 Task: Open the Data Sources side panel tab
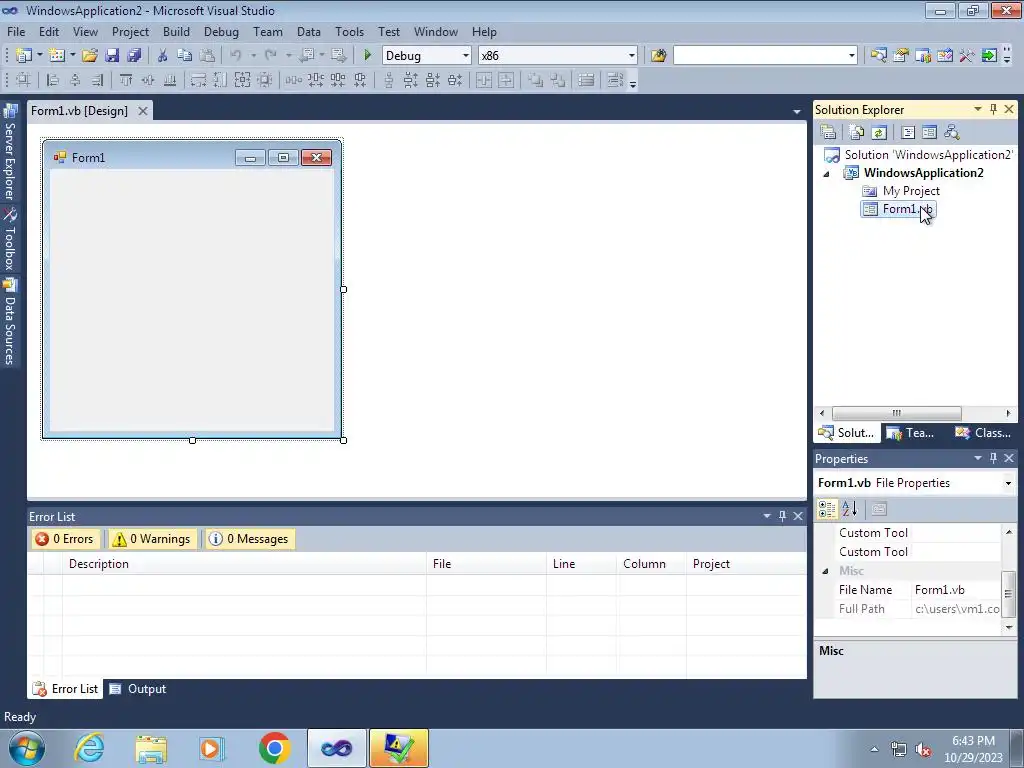pyautogui.click(x=10, y=321)
